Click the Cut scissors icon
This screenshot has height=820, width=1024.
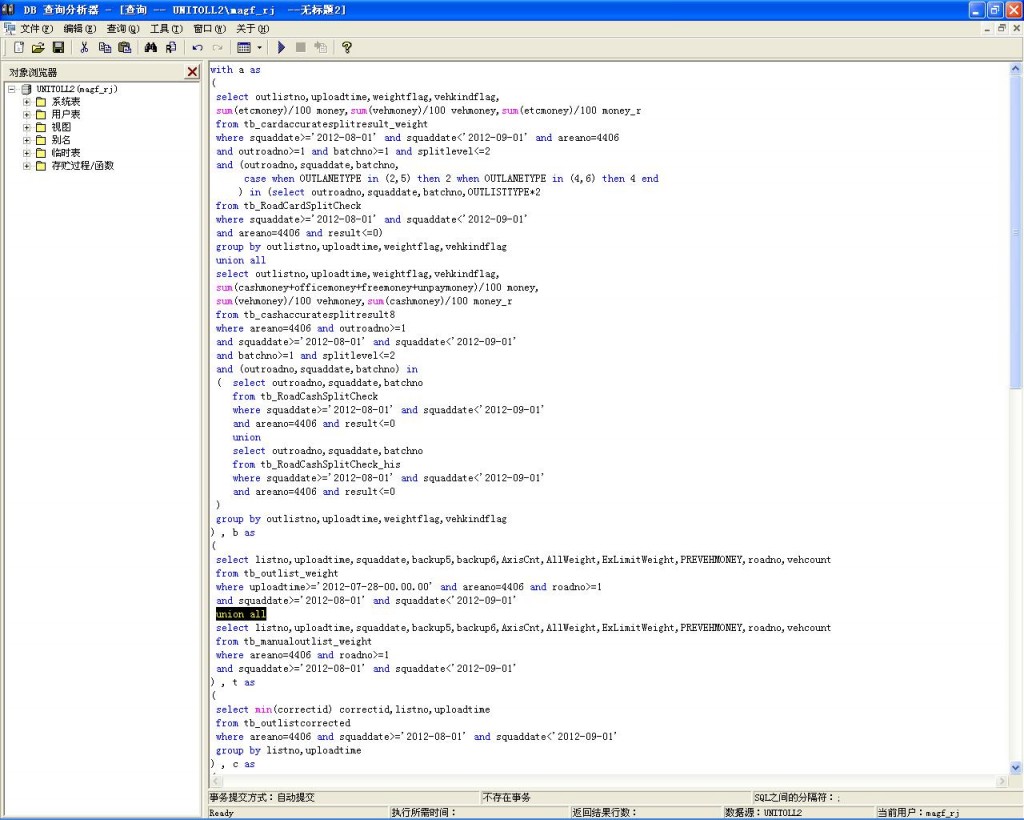click(x=84, y=47)
